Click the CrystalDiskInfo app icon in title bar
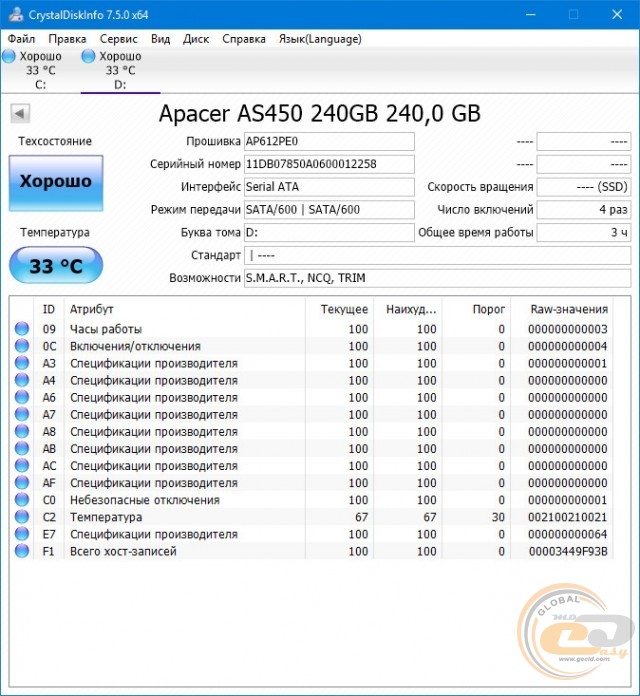This screenshot has height=696, width=640. (x=16, y=14)
